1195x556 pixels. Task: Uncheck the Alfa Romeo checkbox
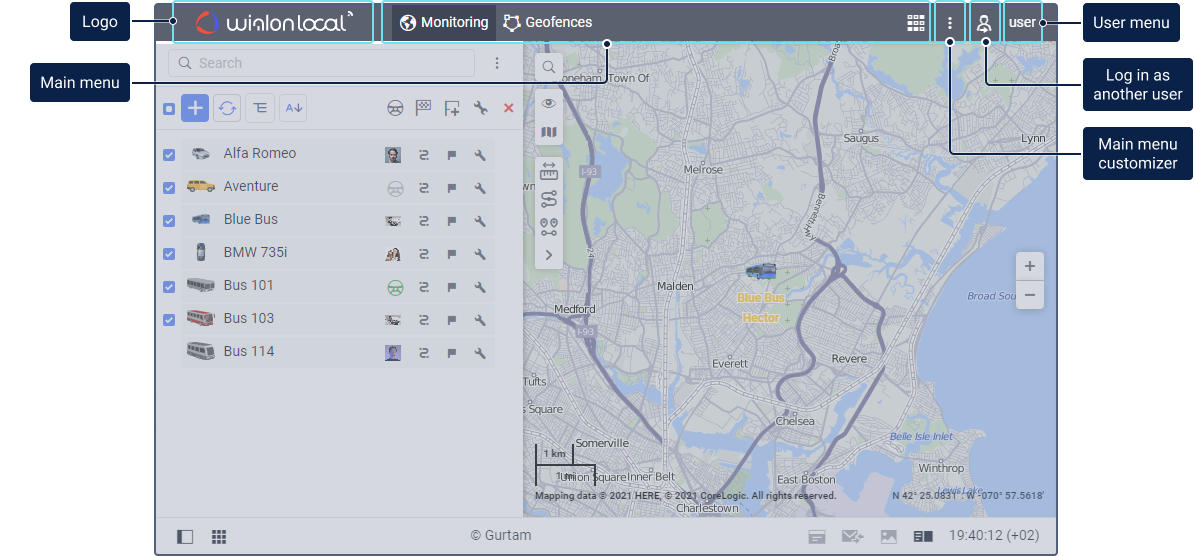(x=169, y=155)
